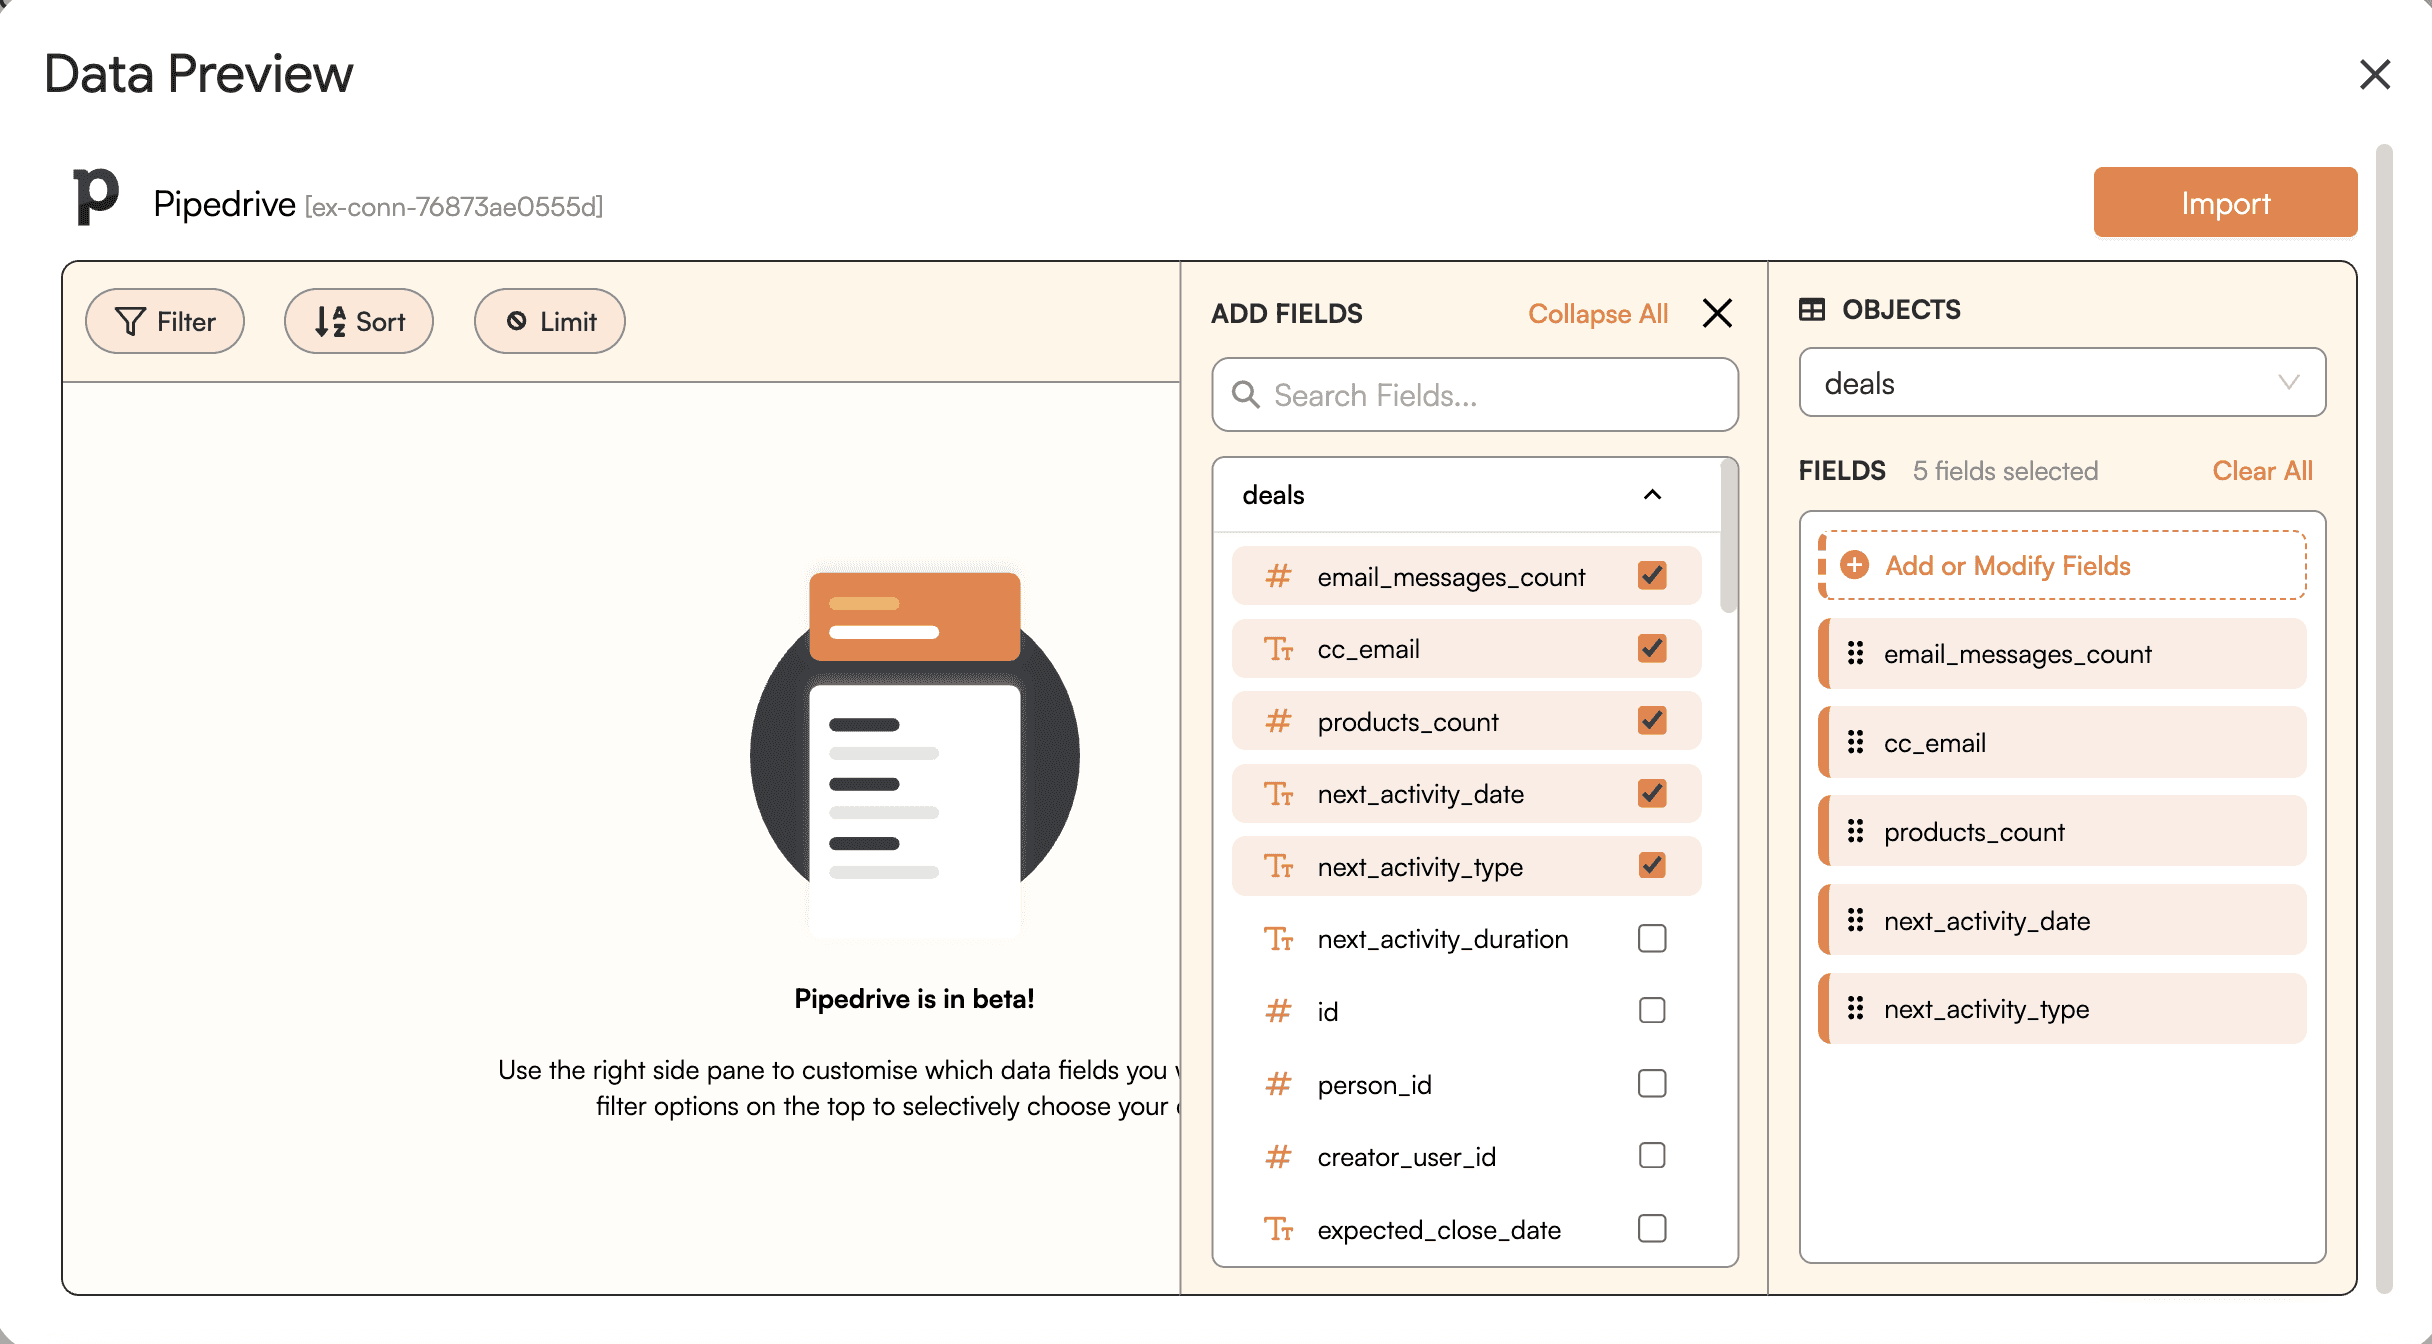Uncheck the next_activity_type field checkbox
Viewport: 2432px width, 1344px height.
point(1652,866)
